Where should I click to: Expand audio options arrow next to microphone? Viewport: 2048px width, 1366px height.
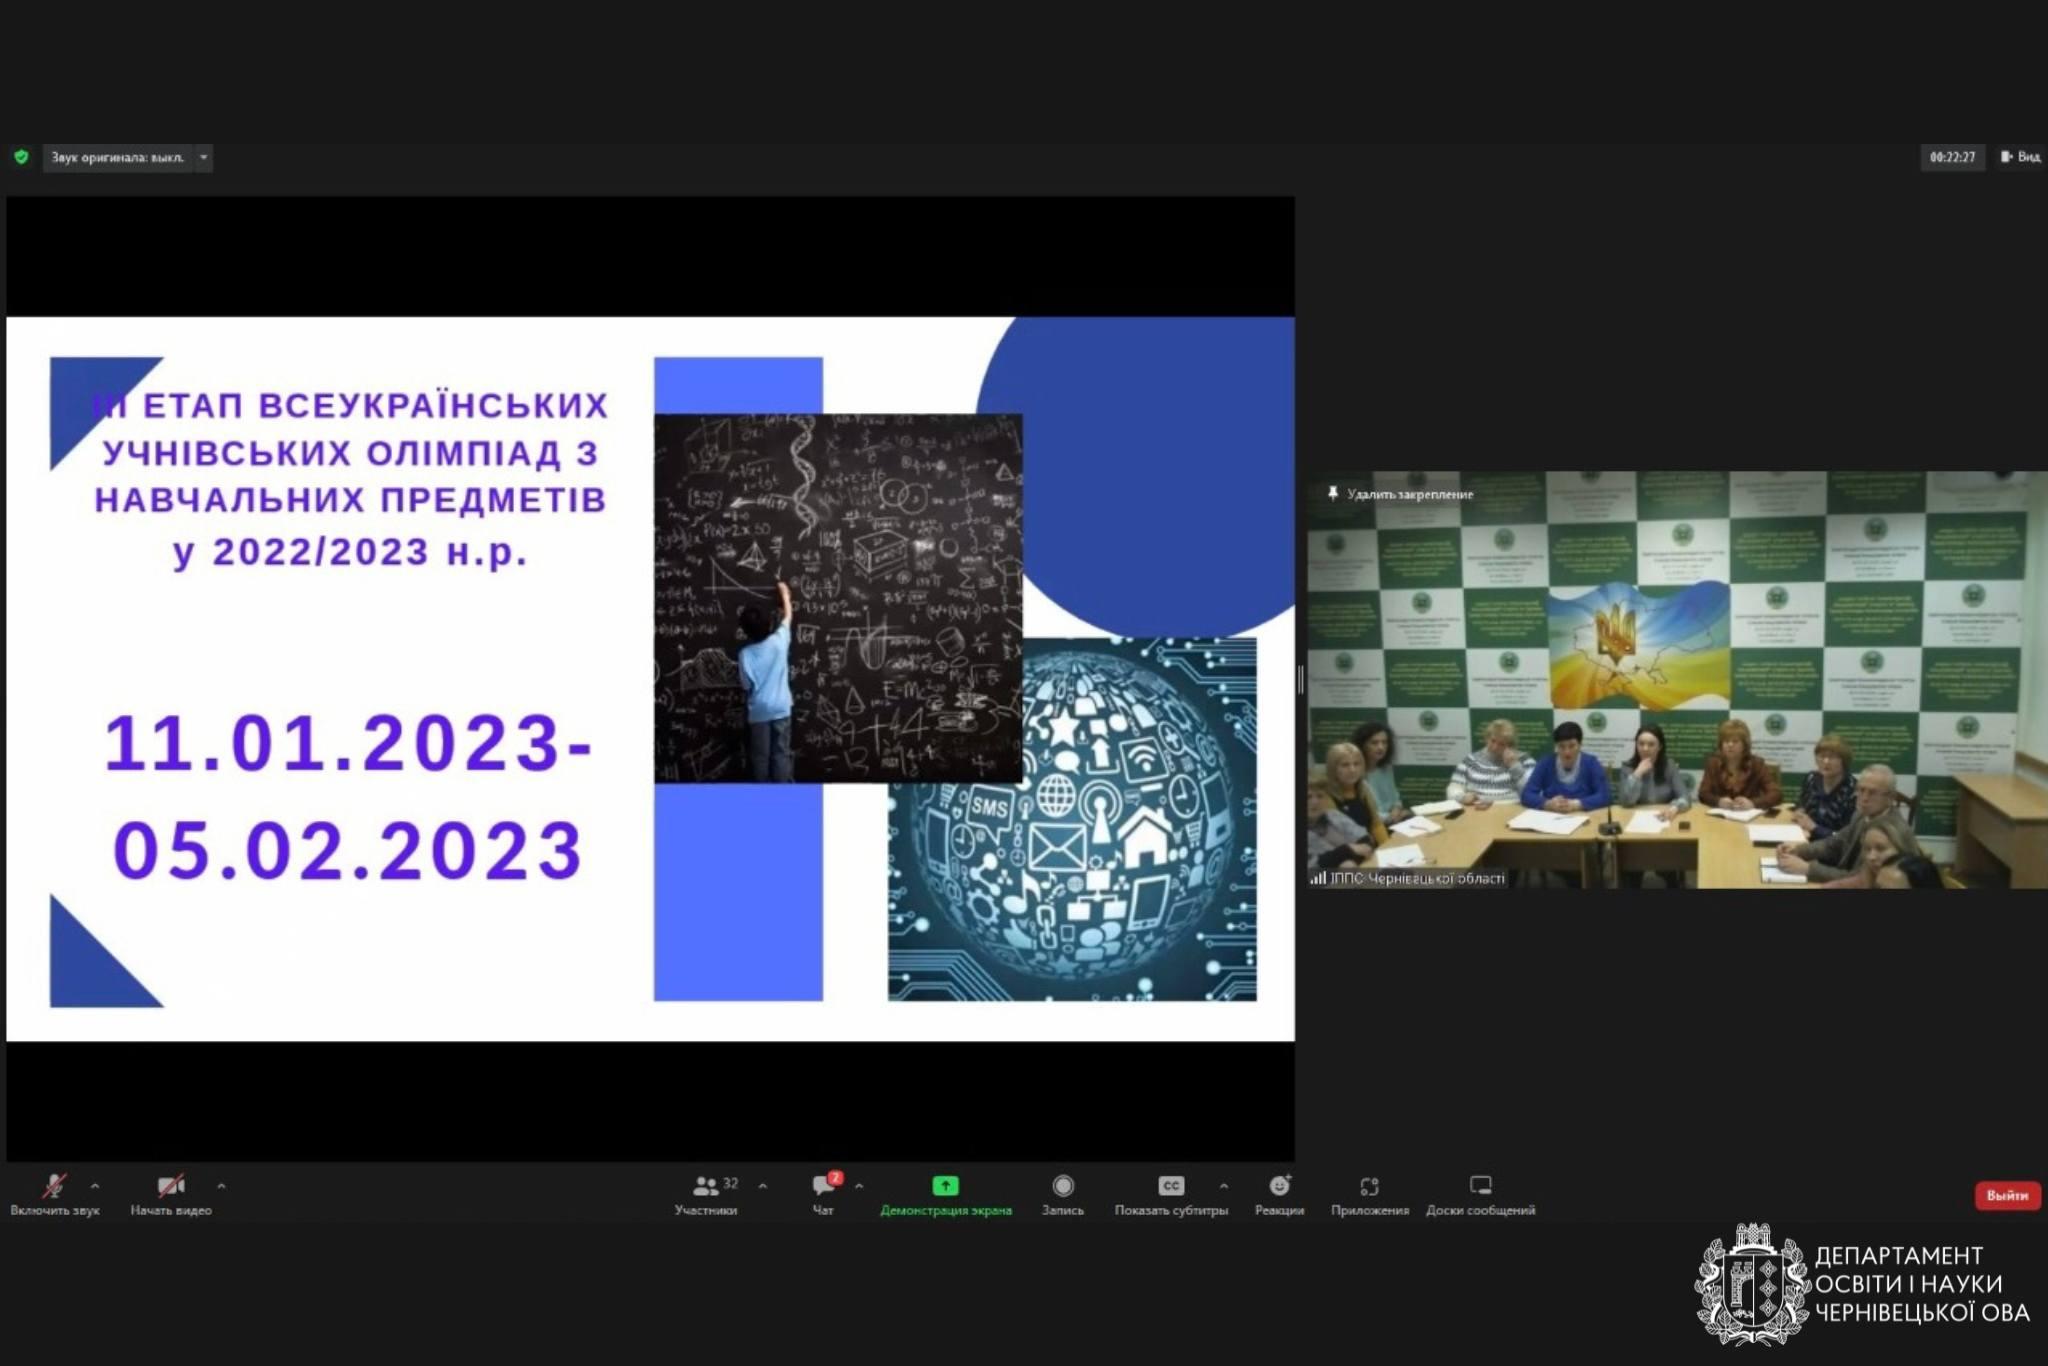click(95, 1186)
